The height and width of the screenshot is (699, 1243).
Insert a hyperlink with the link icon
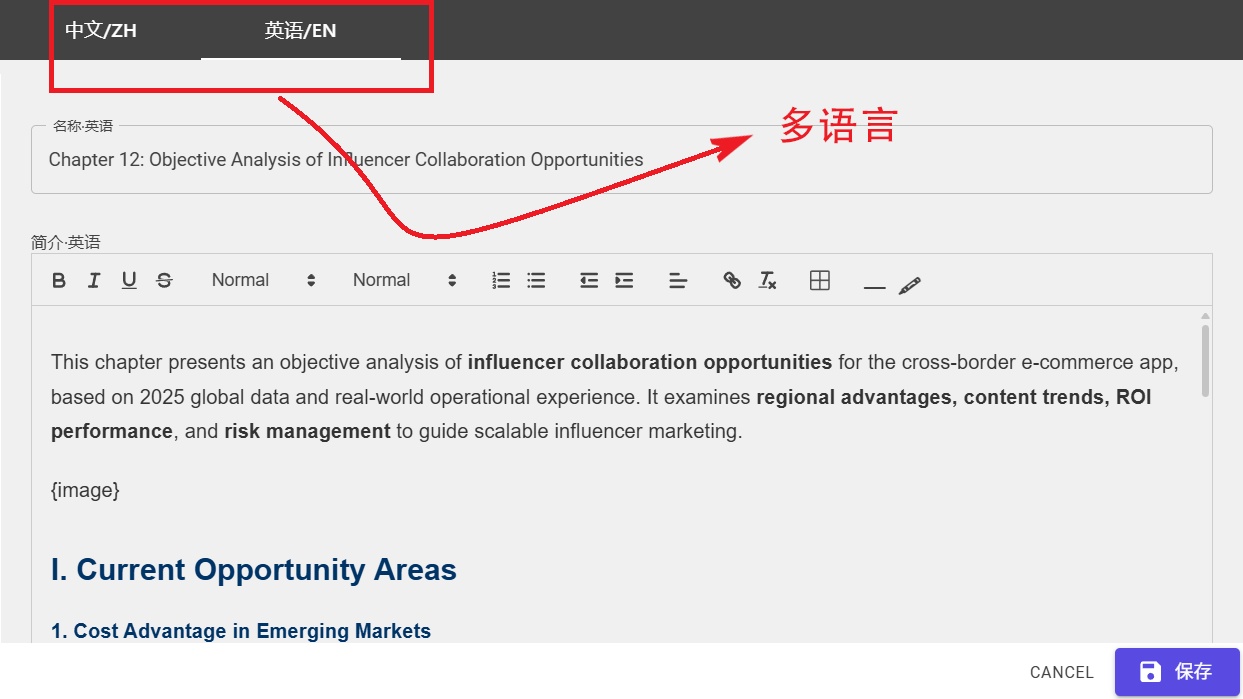click(x=732, y=281)
